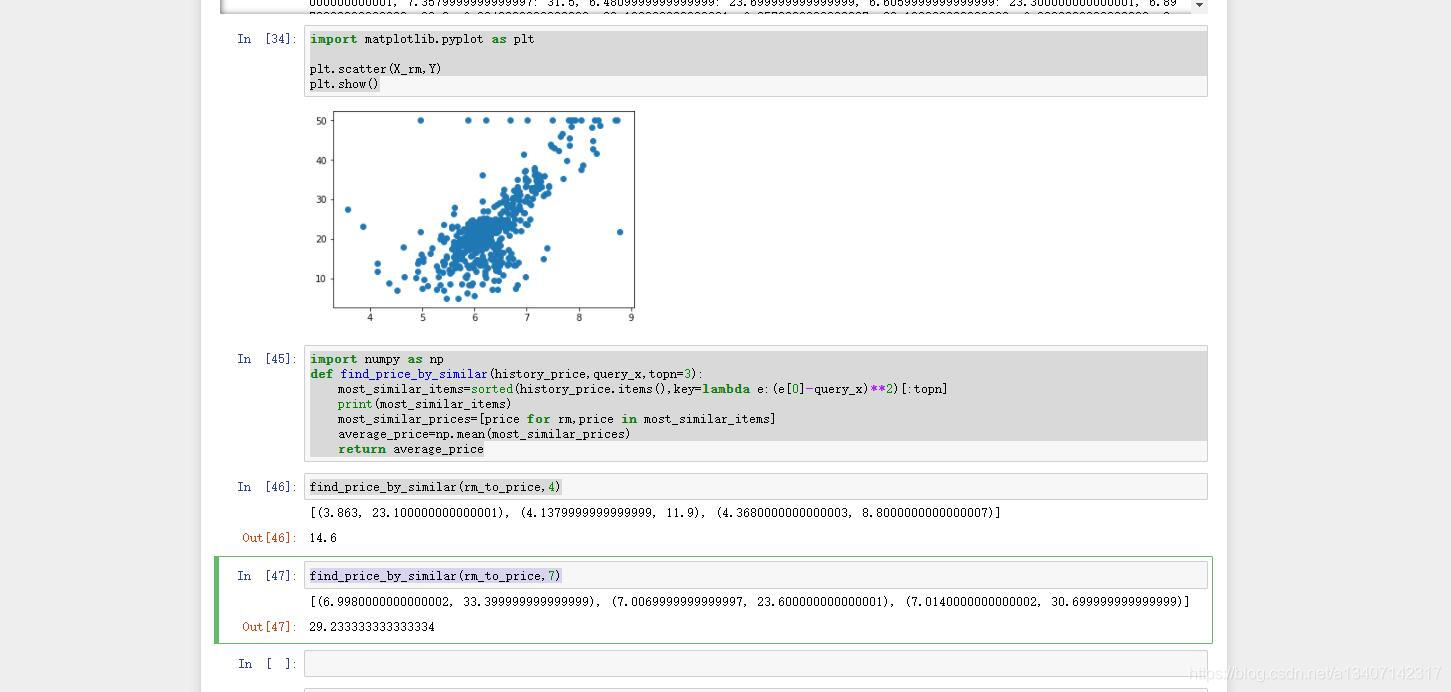The width and height of the screenshot is (1451, 692).
Task: Click printed list starting with (6.998..., 33.39...)
Action: point(750,602)
